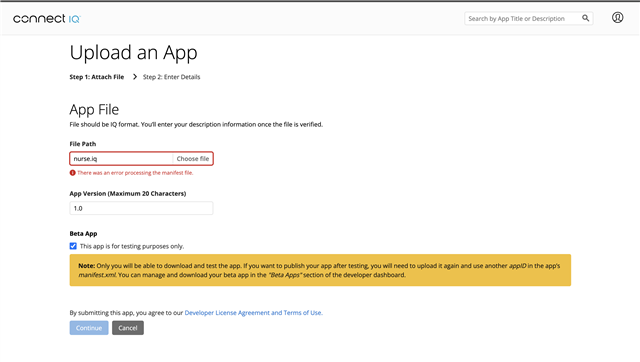Click the chevron arrow between steps
Screen dimensions: 640x362
pyautogui.click(x=135, y=77)
